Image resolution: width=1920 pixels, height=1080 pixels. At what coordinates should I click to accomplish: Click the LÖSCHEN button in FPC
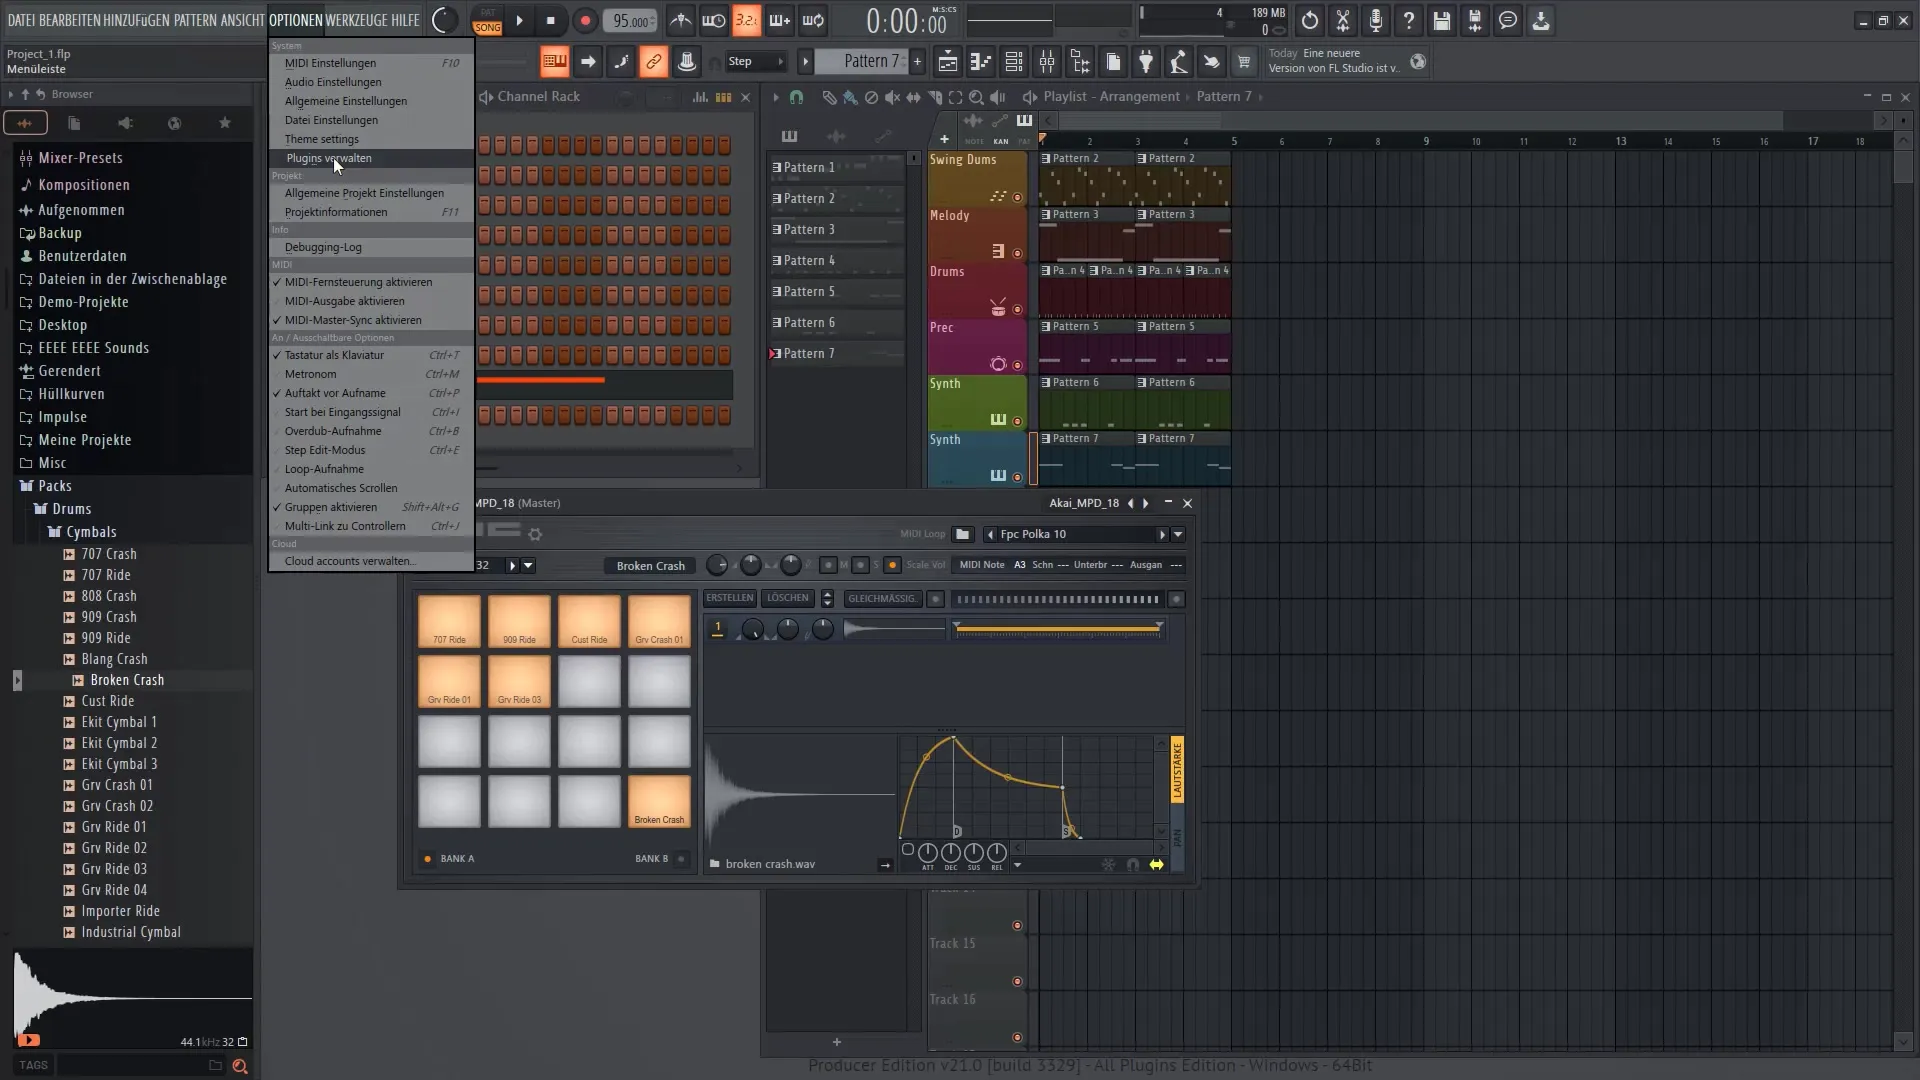[788, 598]
